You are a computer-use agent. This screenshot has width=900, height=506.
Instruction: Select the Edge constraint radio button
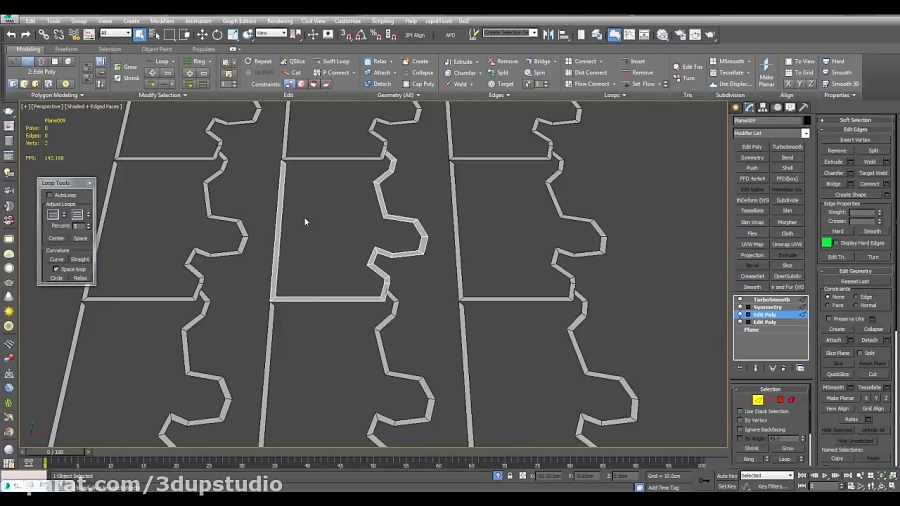(x=856, y=297)
